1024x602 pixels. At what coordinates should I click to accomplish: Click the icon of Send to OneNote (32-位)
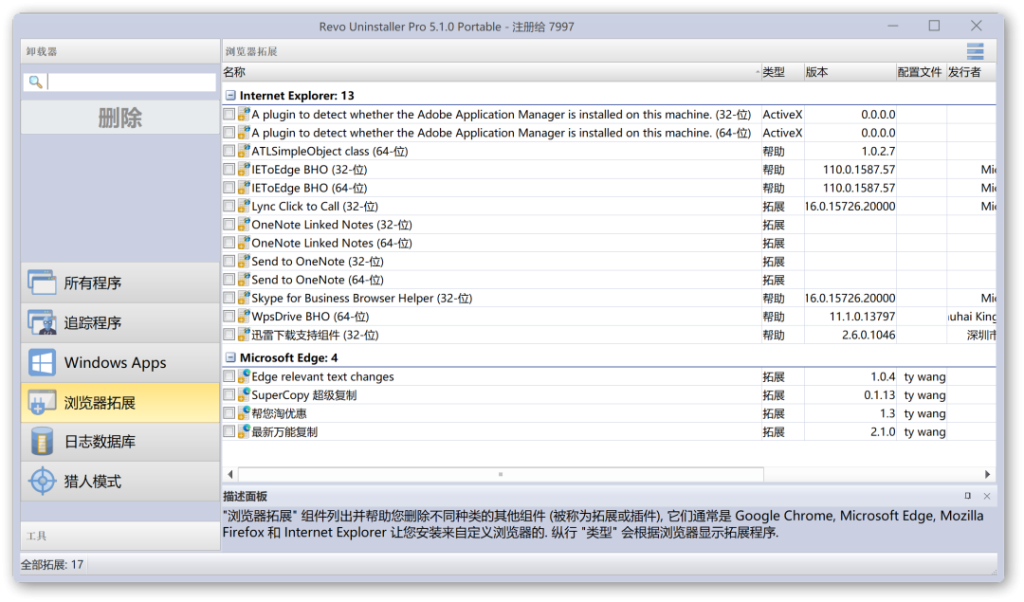pos(244,261)
